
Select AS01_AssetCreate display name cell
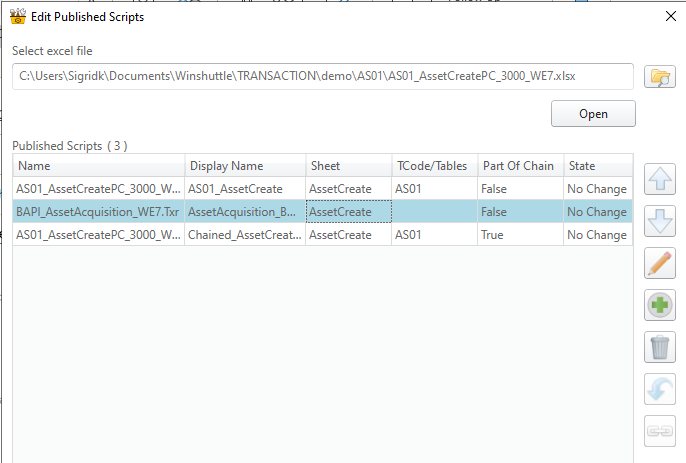point(245,189)
